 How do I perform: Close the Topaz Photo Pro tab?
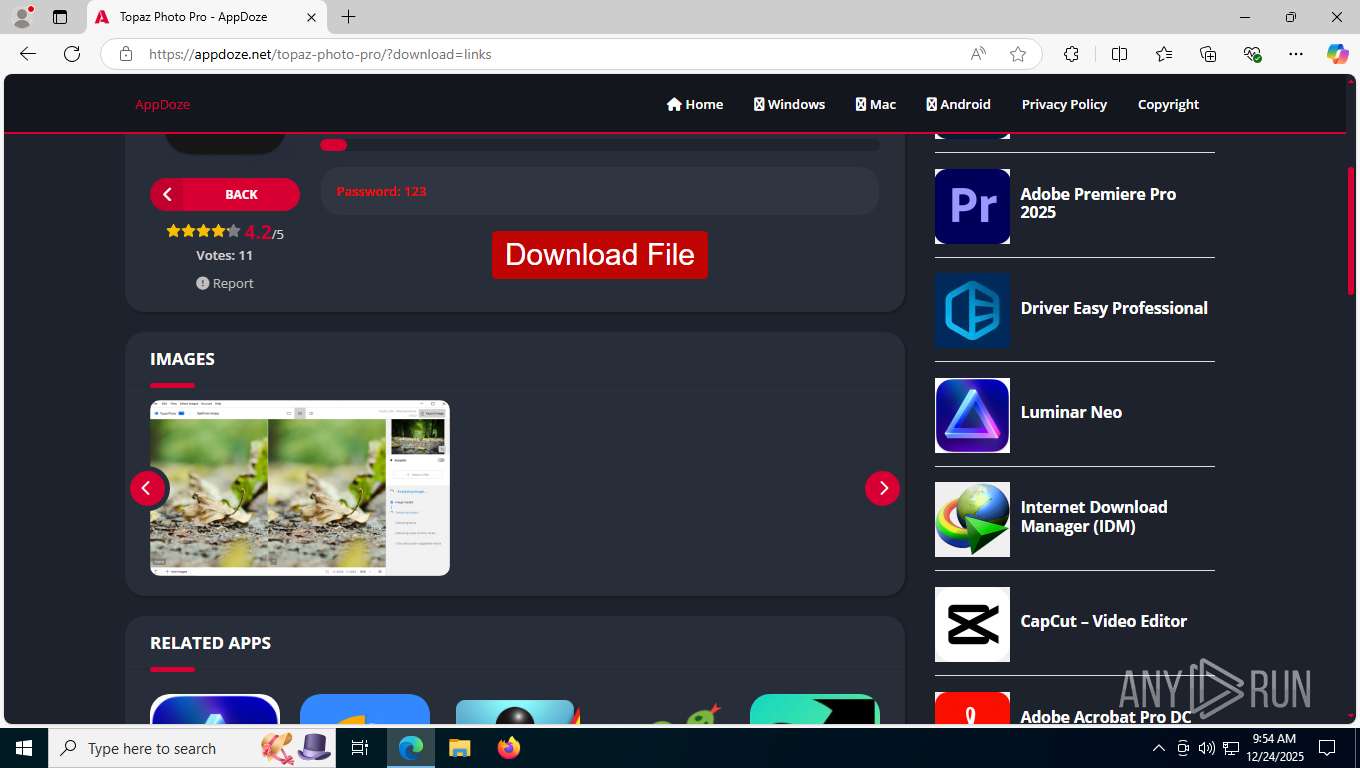coord(311,17)
